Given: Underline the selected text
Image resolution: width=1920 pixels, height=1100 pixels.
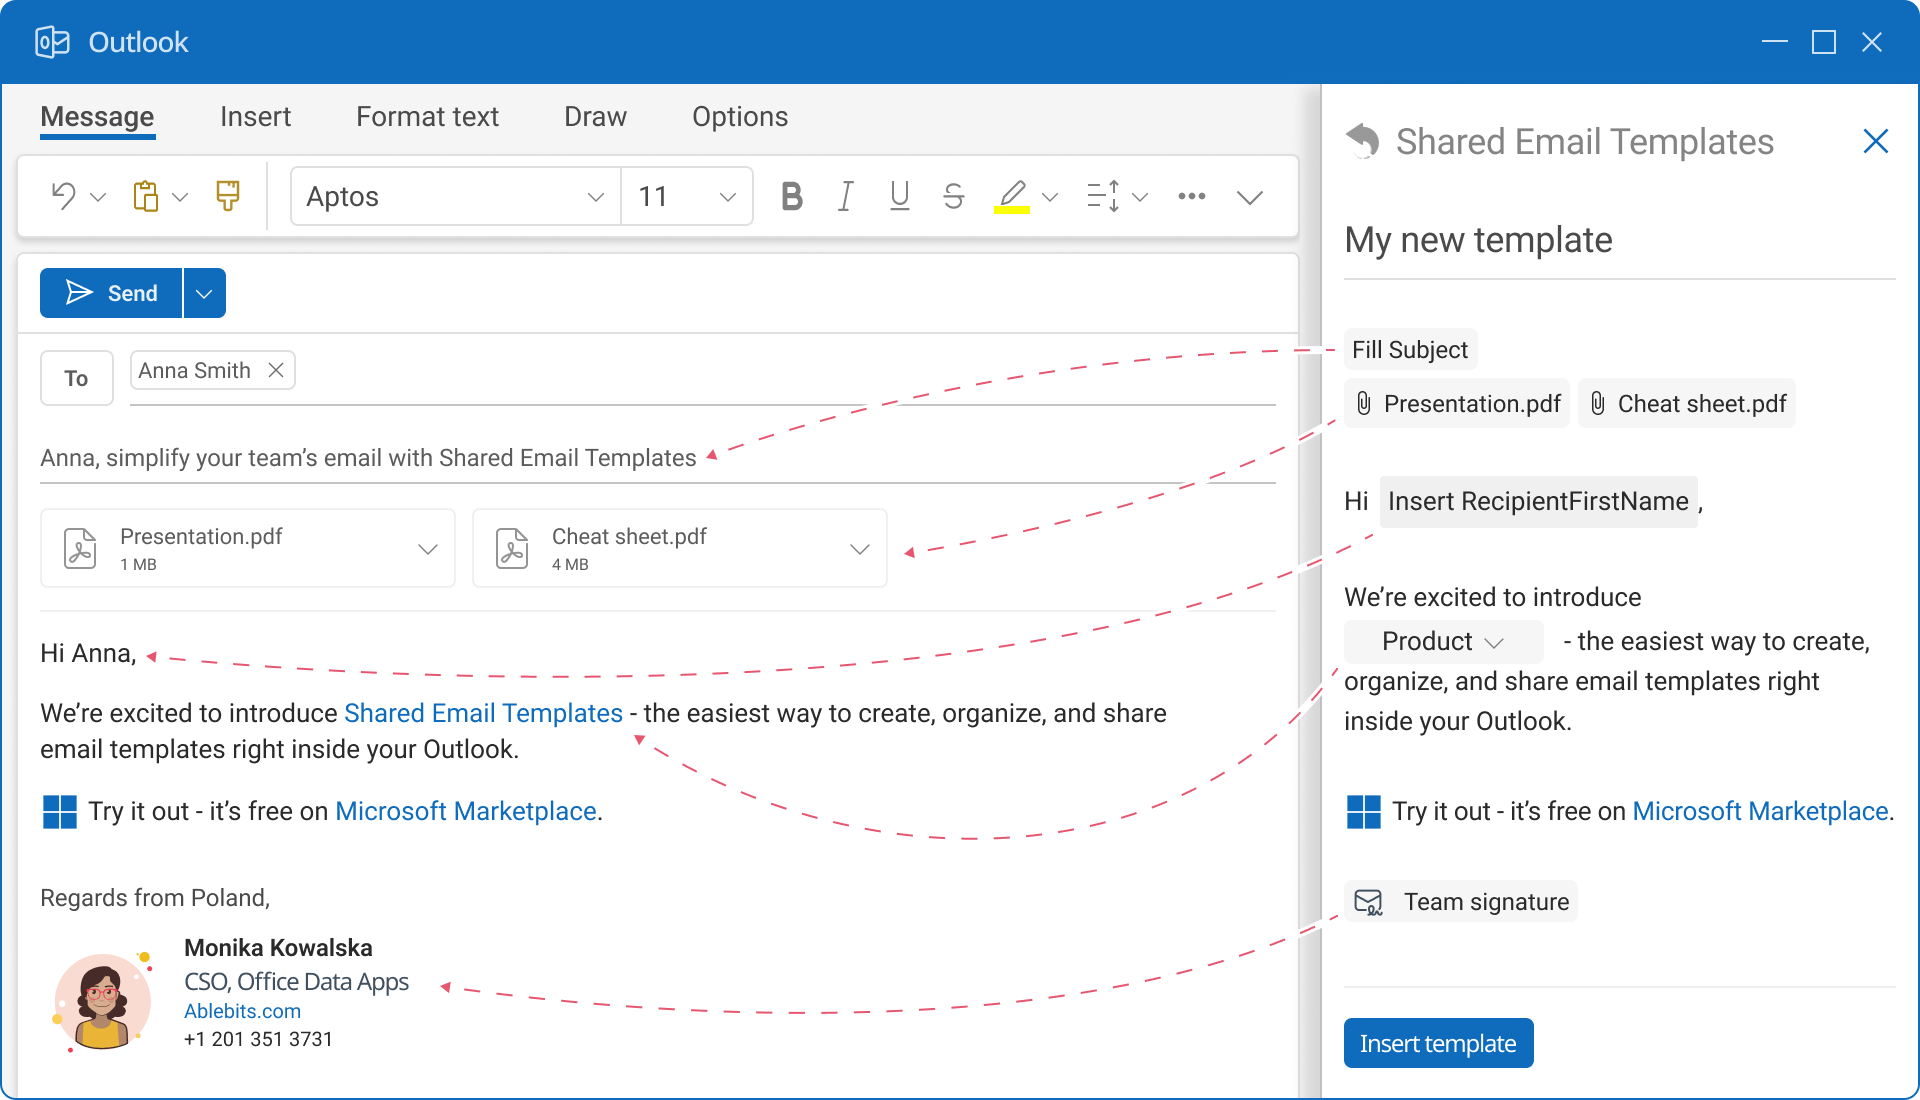Looking at the screenshot, I should coord(898,196).
